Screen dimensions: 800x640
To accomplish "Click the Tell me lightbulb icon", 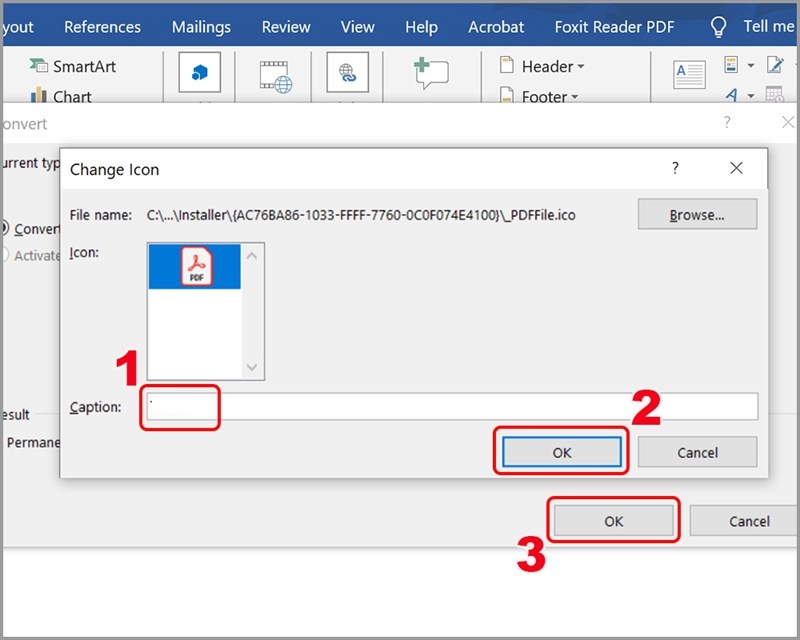I will [718, 27].
